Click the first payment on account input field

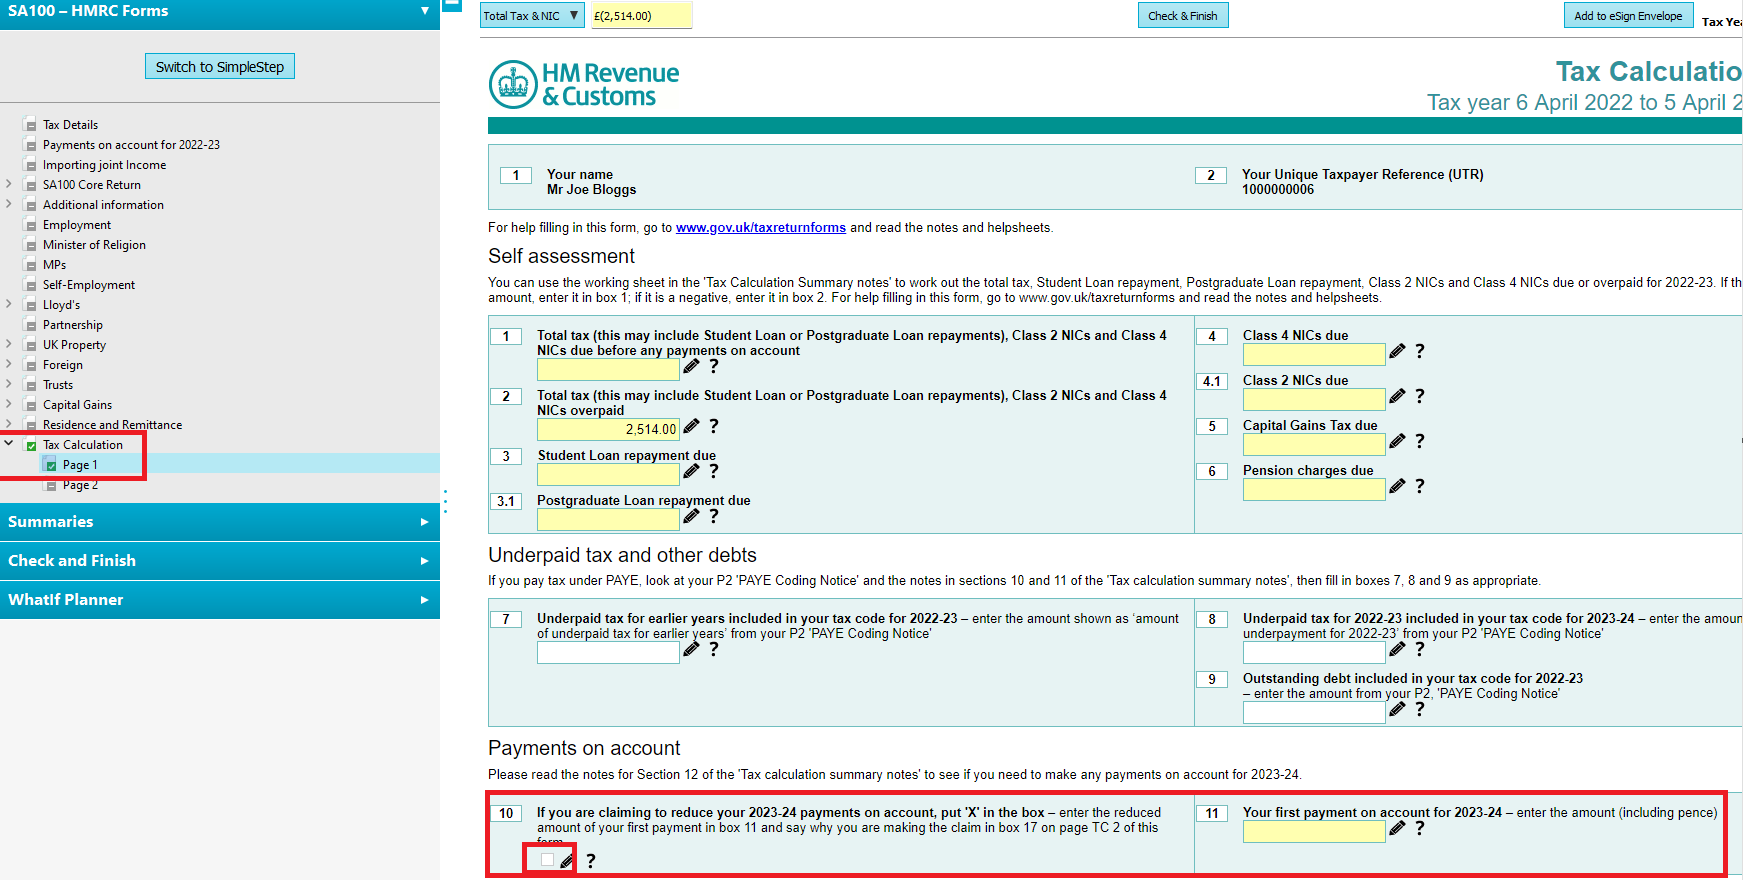point(1314,831)
